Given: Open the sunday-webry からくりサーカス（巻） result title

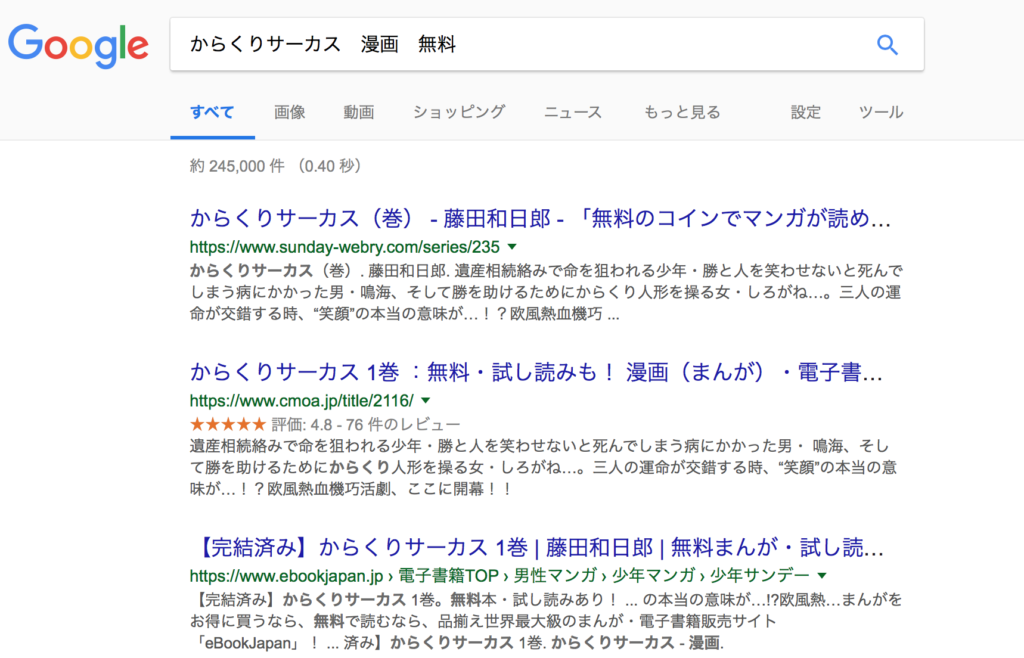Looking at the screenshot, I should (540, 218).
